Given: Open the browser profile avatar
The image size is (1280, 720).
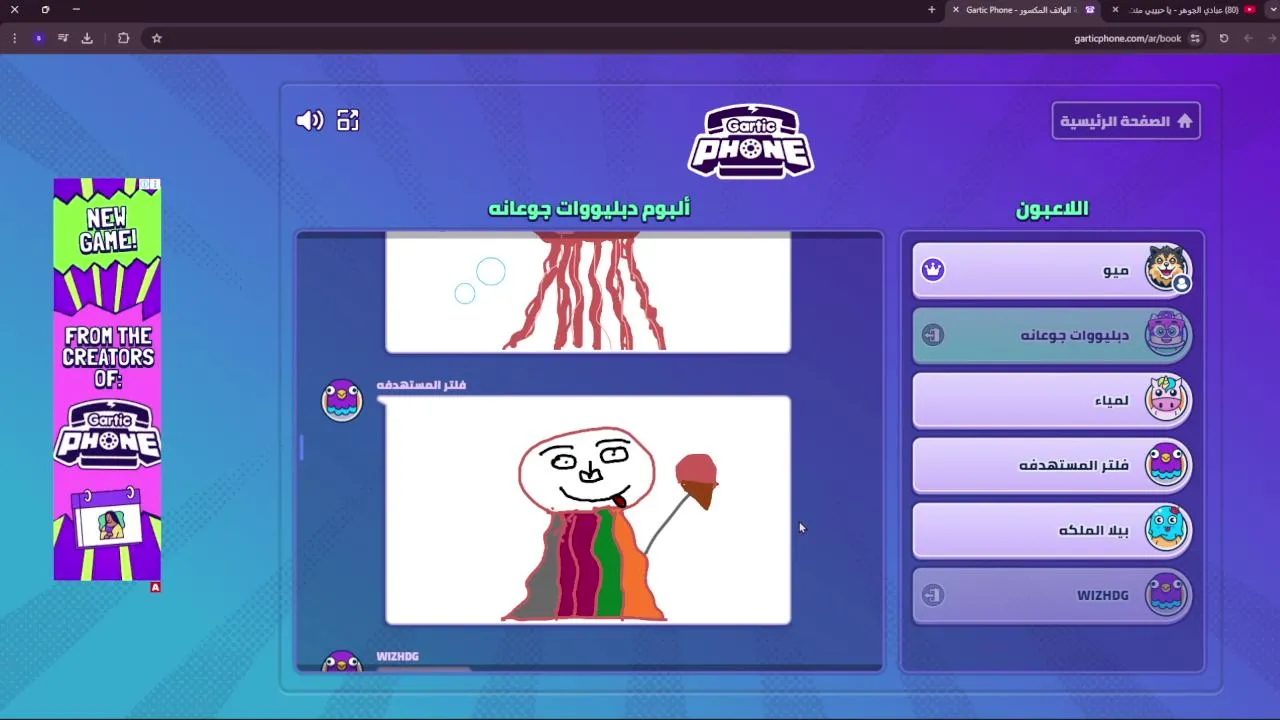Looking at the screenshot, I should pyautogui.click(x=38, y=38).
